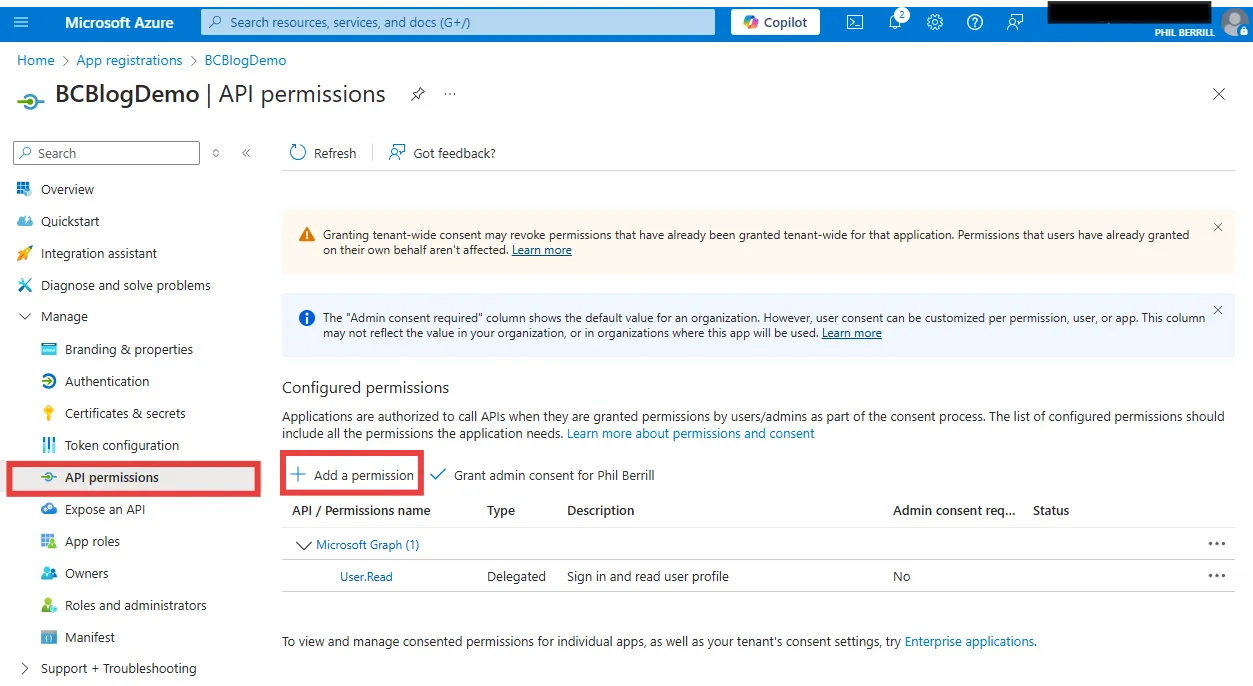
Task: Click the Roles and administrators icon
Action: (x=48, y=605)
